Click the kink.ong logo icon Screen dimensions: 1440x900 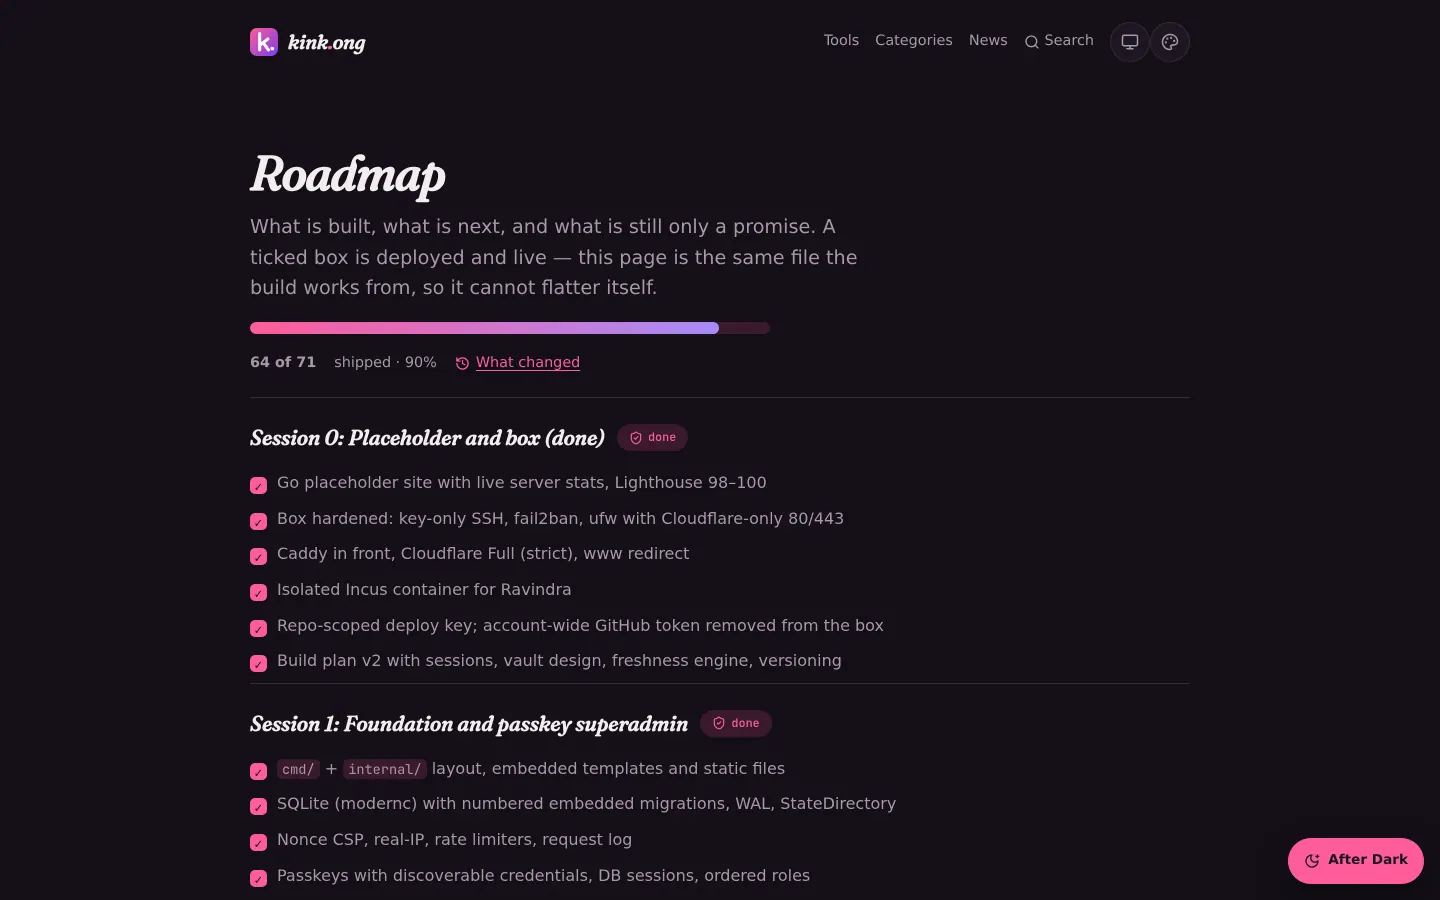[264, 42]
